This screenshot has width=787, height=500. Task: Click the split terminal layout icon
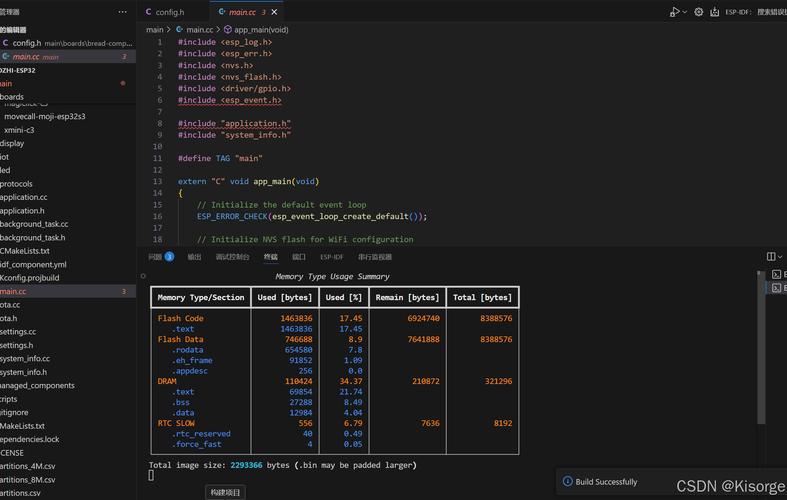point(771,257)
